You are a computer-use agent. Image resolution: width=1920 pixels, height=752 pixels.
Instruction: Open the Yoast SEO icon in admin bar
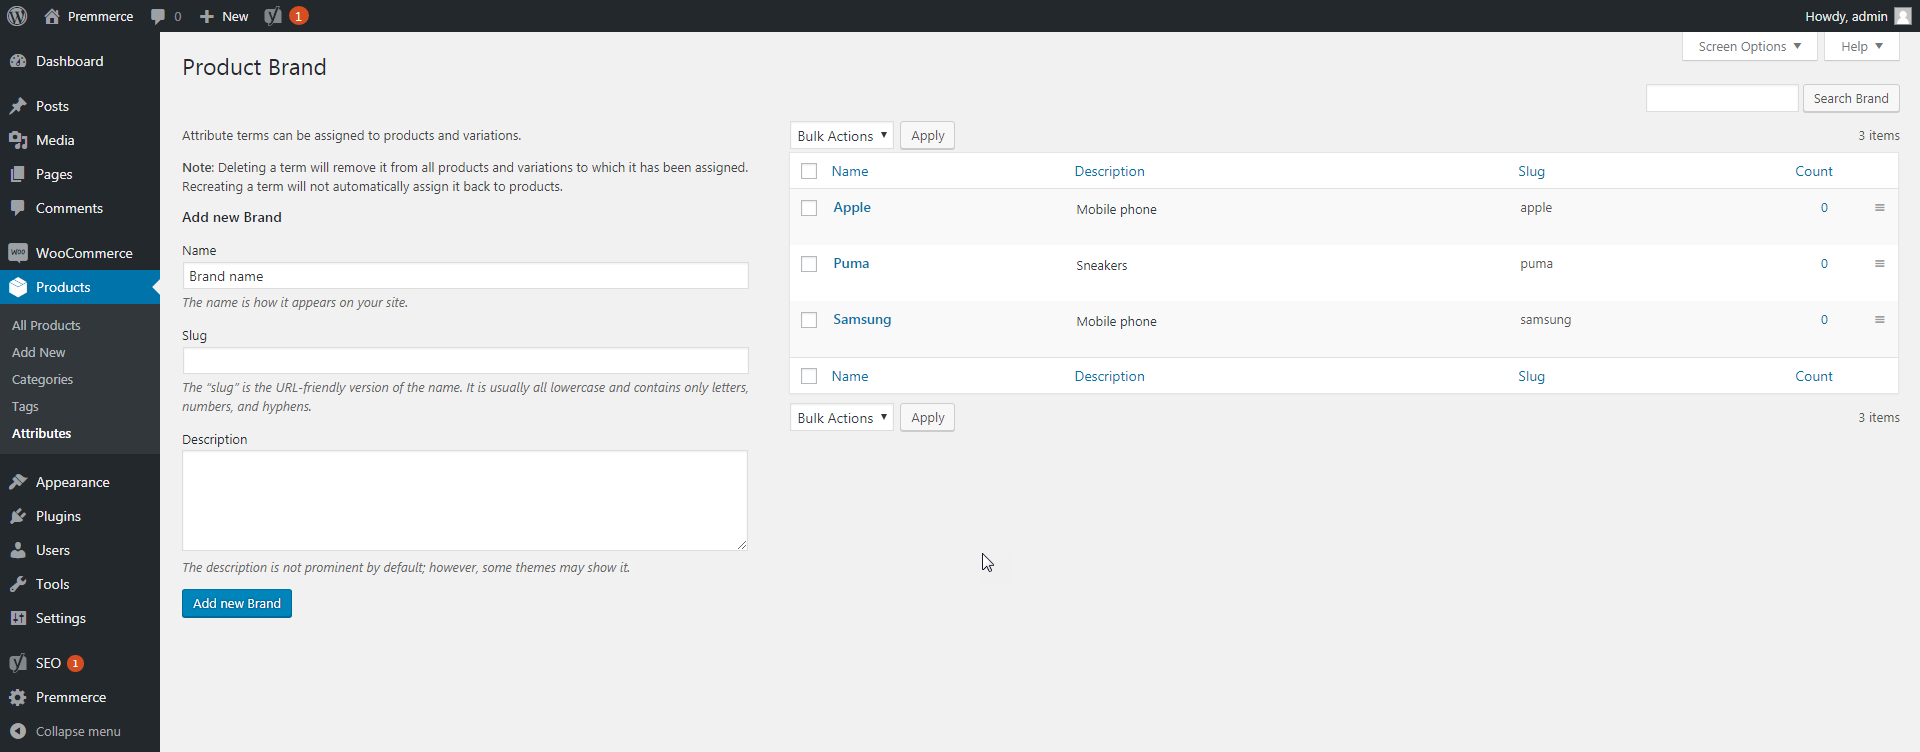point(273,16)
